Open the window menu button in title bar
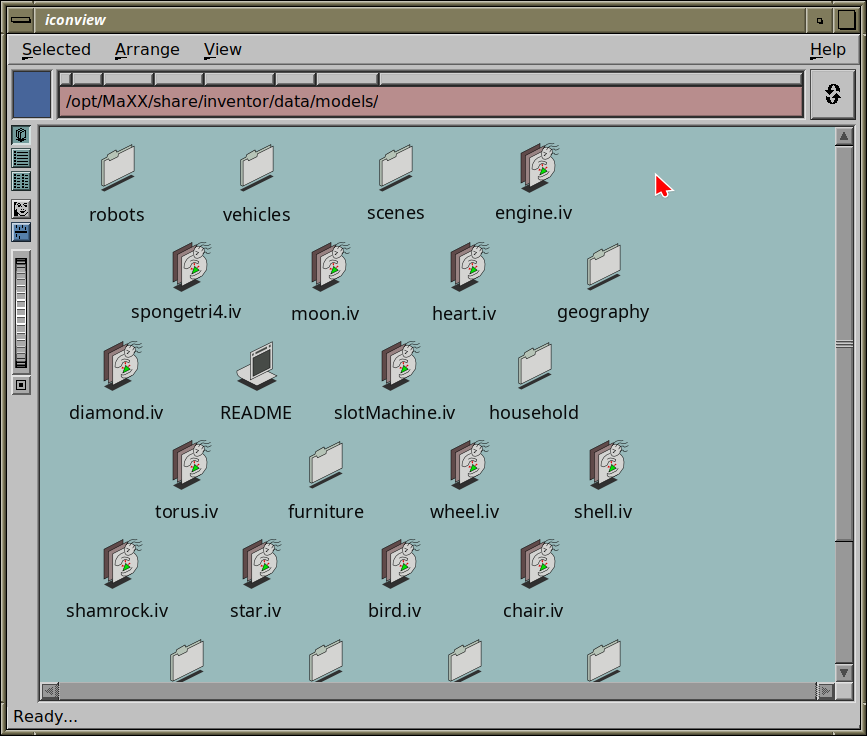 coord(21,20)
